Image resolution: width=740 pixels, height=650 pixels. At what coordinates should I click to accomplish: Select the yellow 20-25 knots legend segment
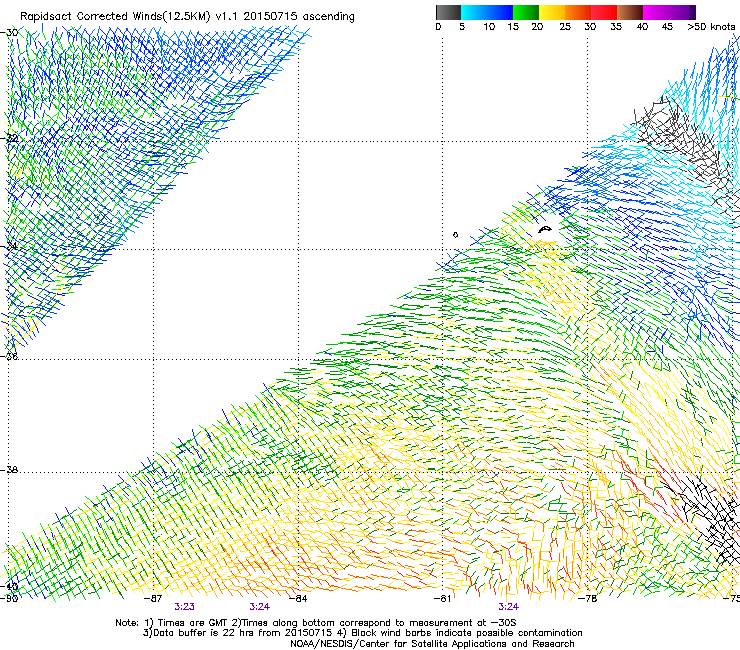552,12
